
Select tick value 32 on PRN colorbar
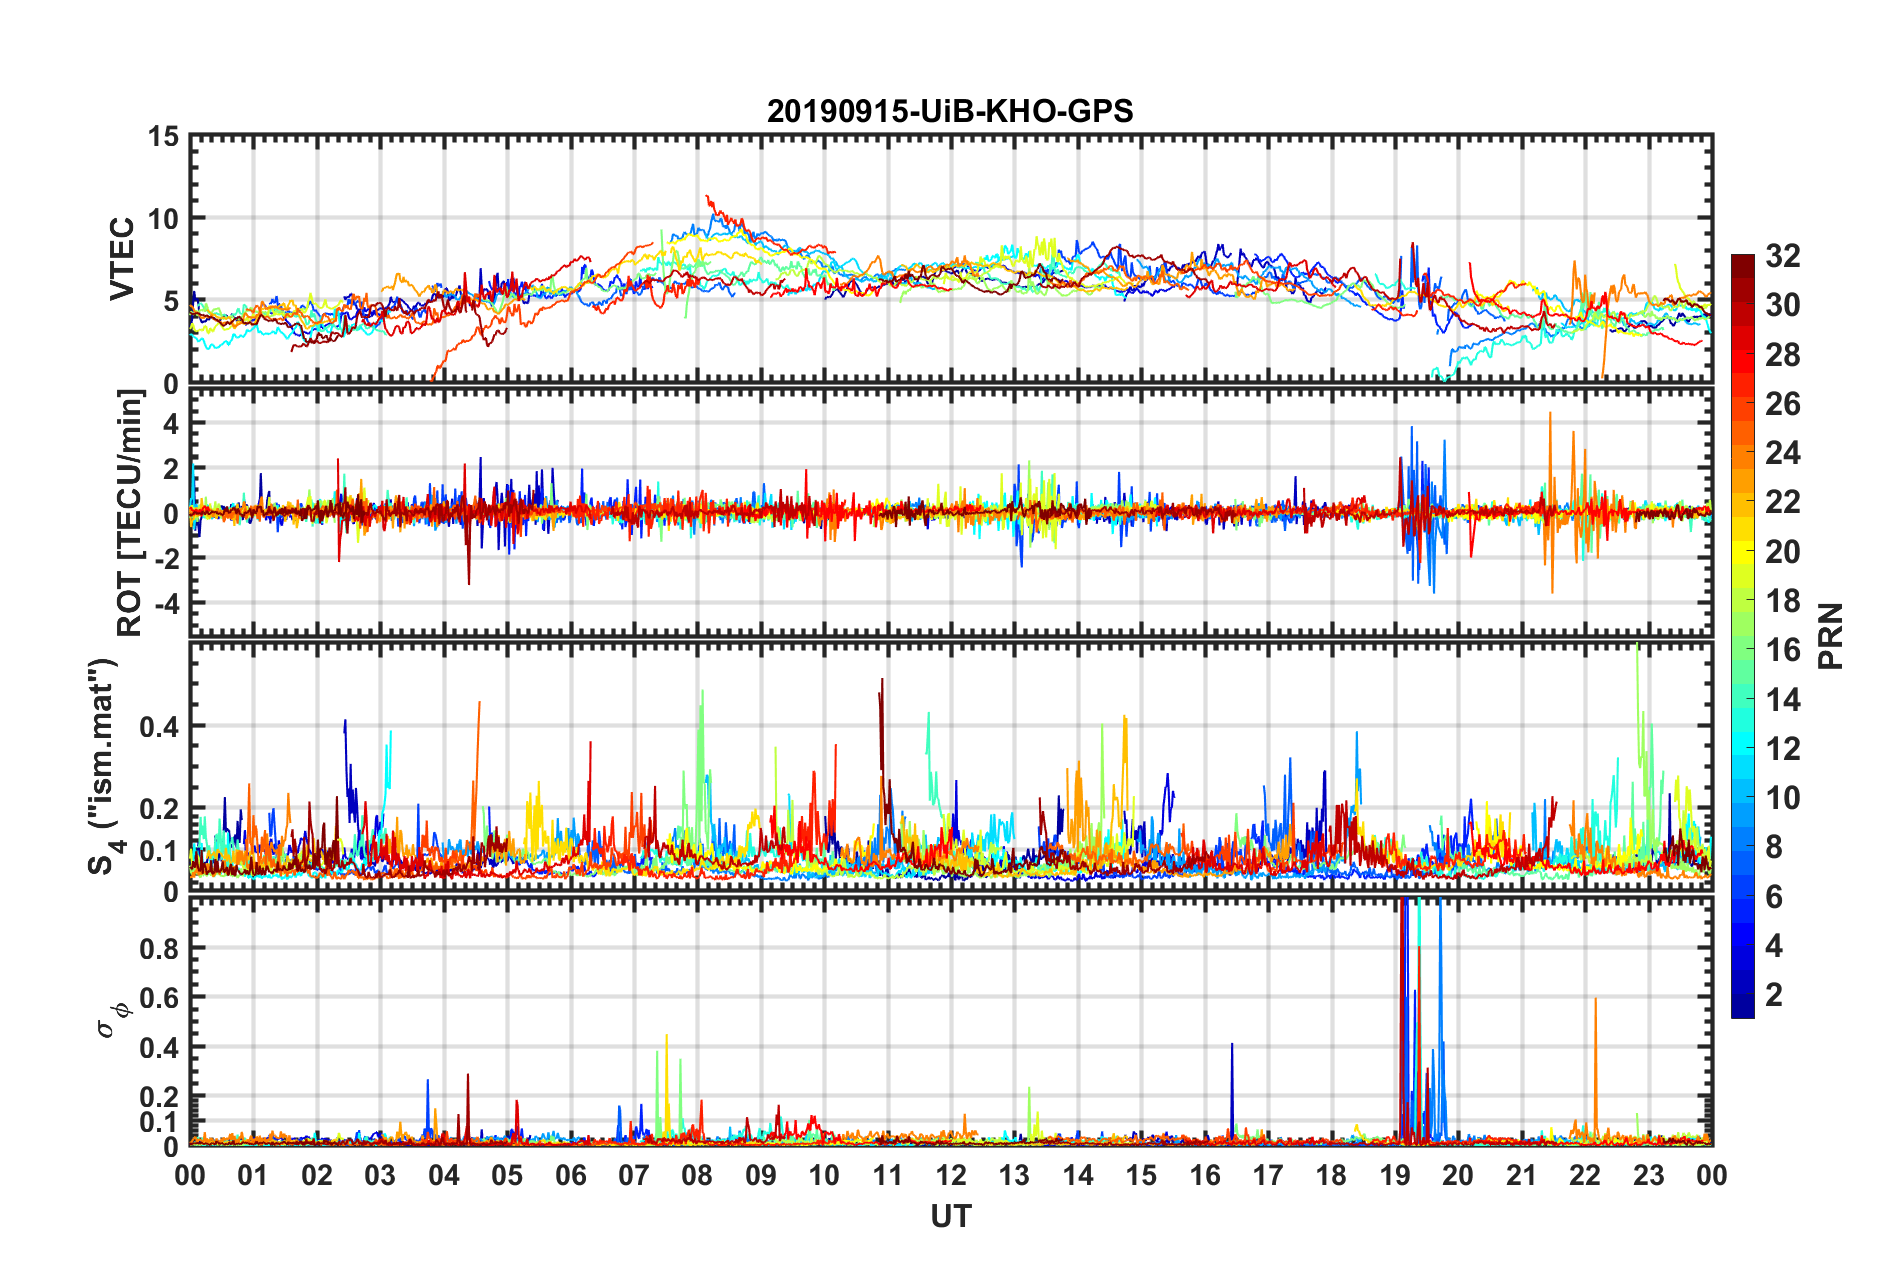coord(1782,256)
